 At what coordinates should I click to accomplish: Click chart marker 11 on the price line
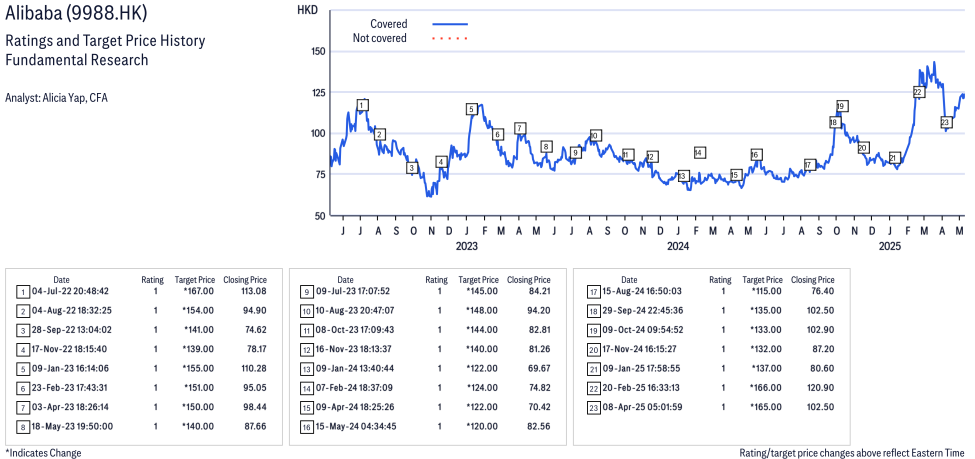[628, 155]
